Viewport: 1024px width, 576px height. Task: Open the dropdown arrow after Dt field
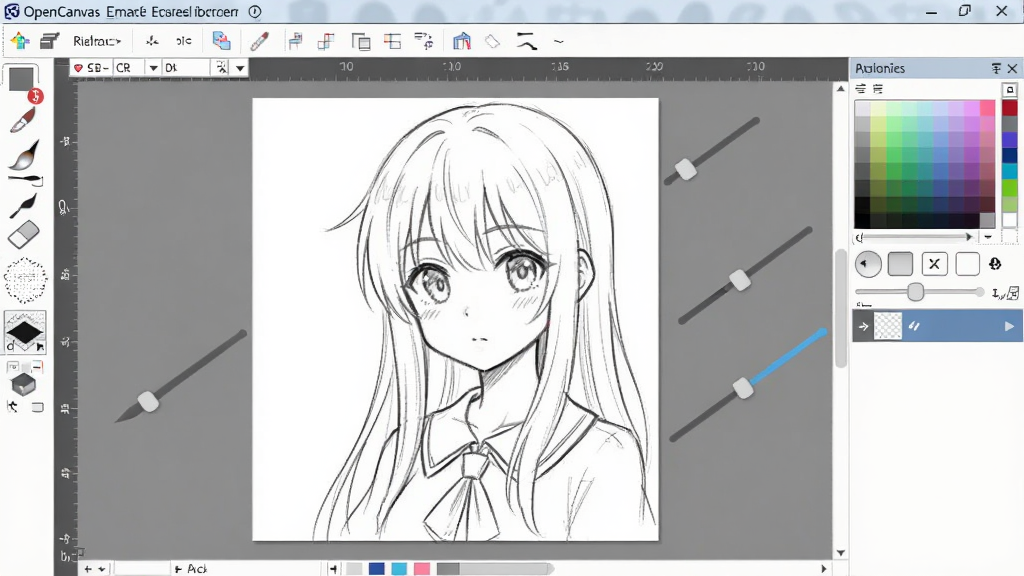pyautogui.click(x=240, y=67)
